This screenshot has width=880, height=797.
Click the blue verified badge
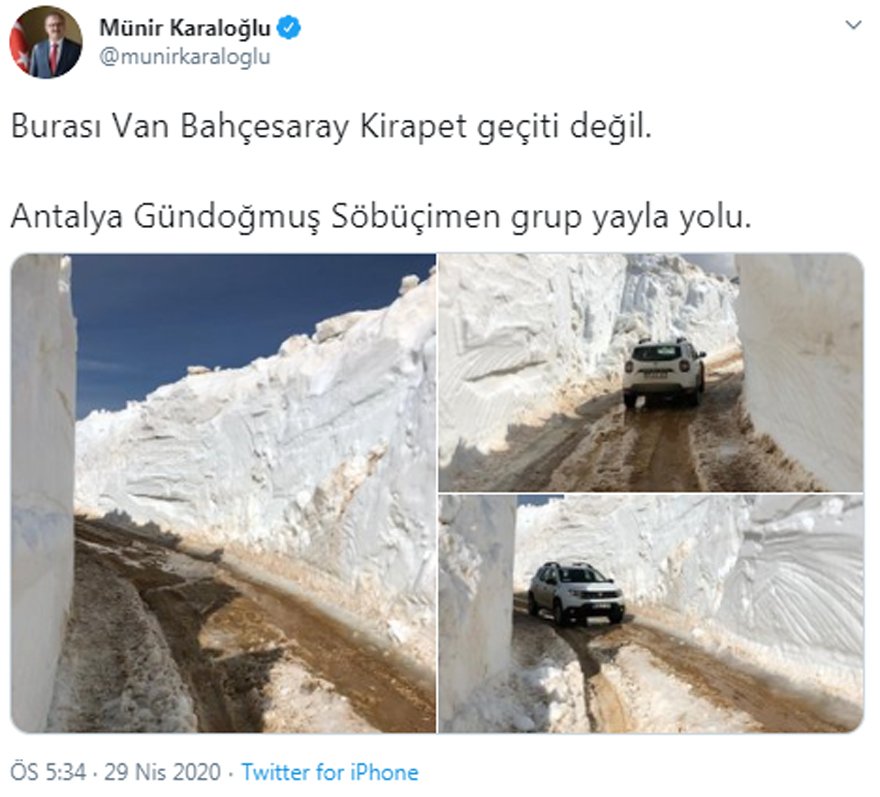[288, 28]
